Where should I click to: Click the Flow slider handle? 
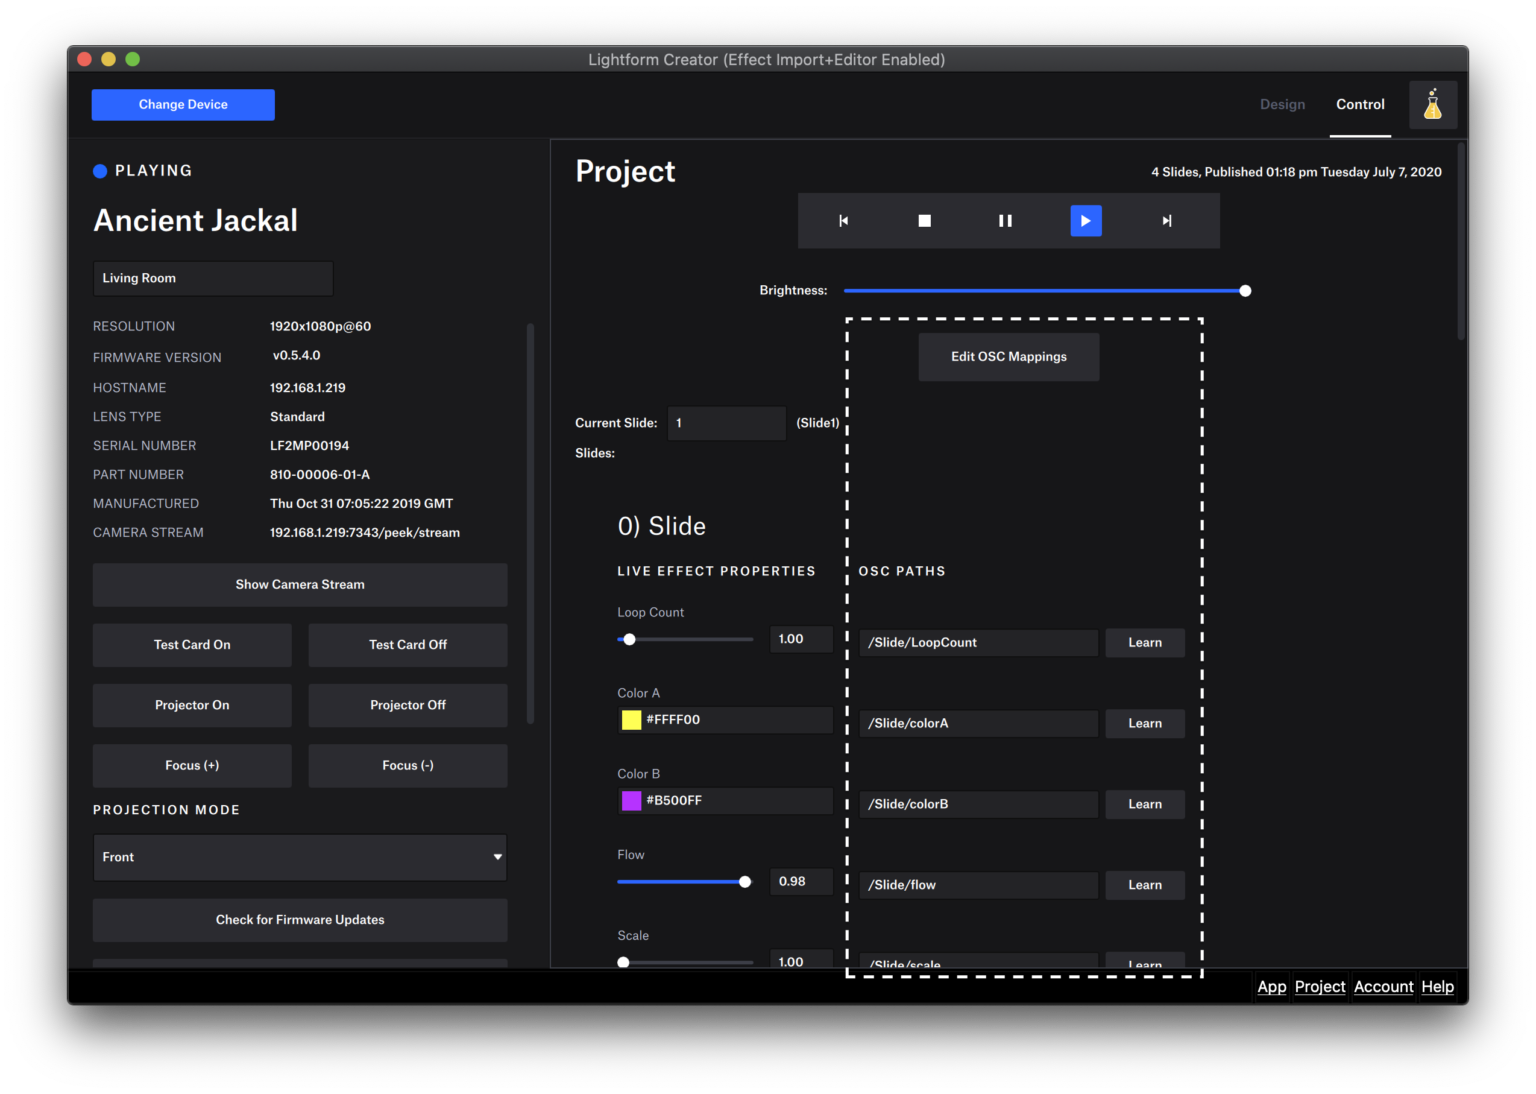click(745, 882)
